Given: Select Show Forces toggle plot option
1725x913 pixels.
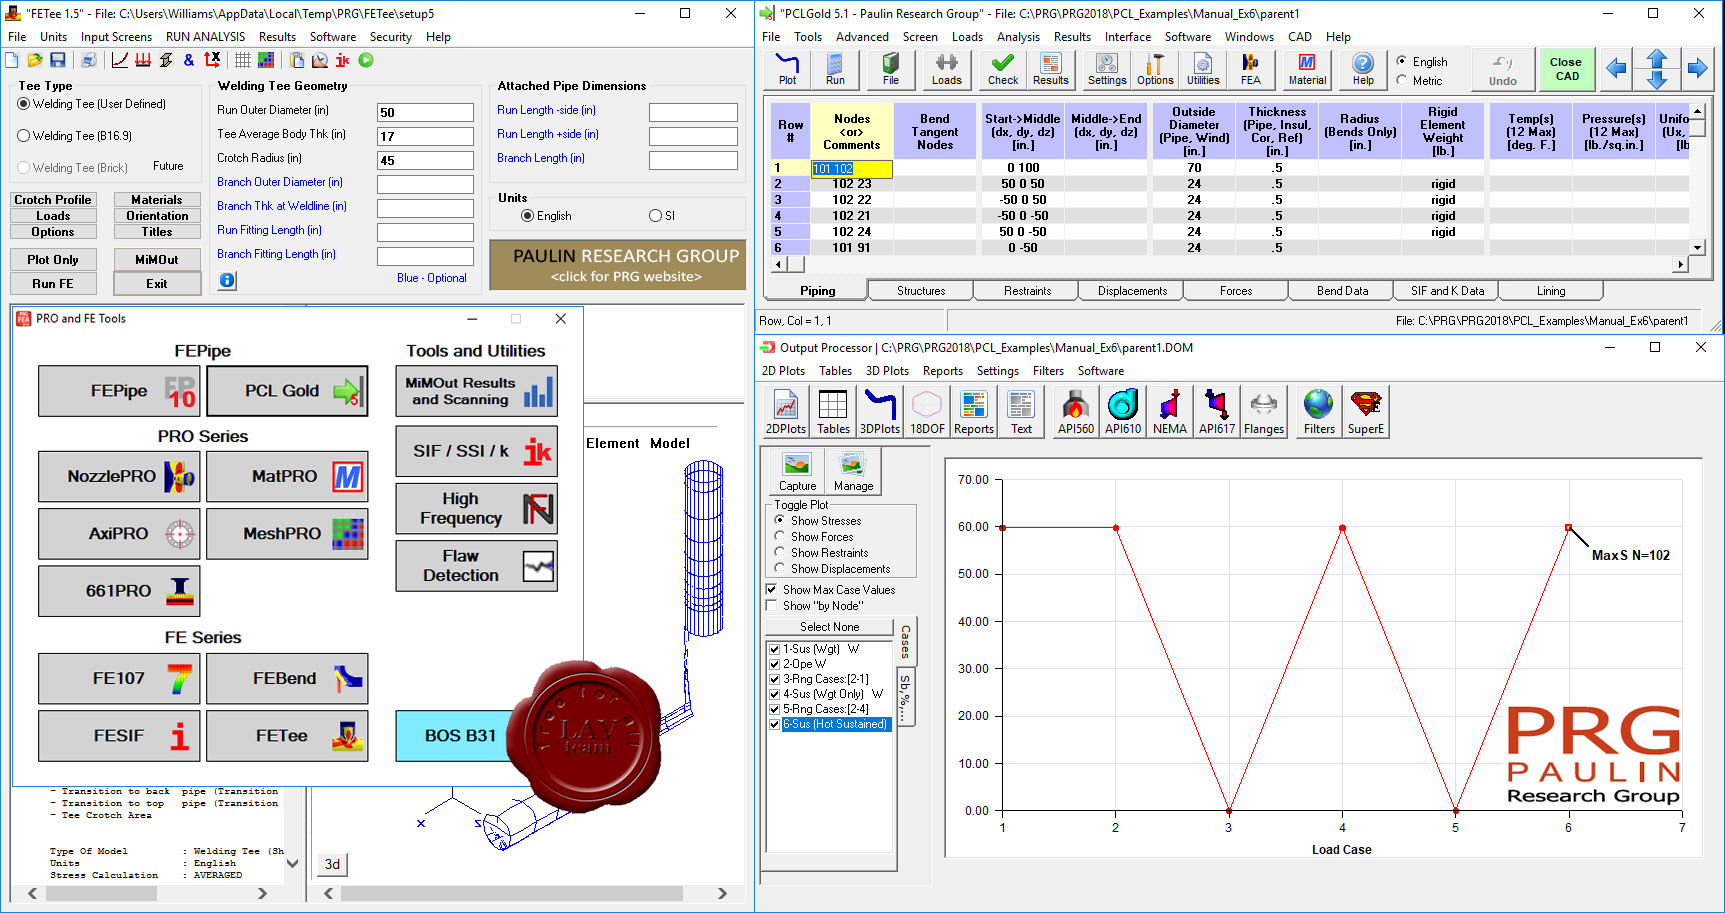Looking at the screenshot, I should click(780, 537).
